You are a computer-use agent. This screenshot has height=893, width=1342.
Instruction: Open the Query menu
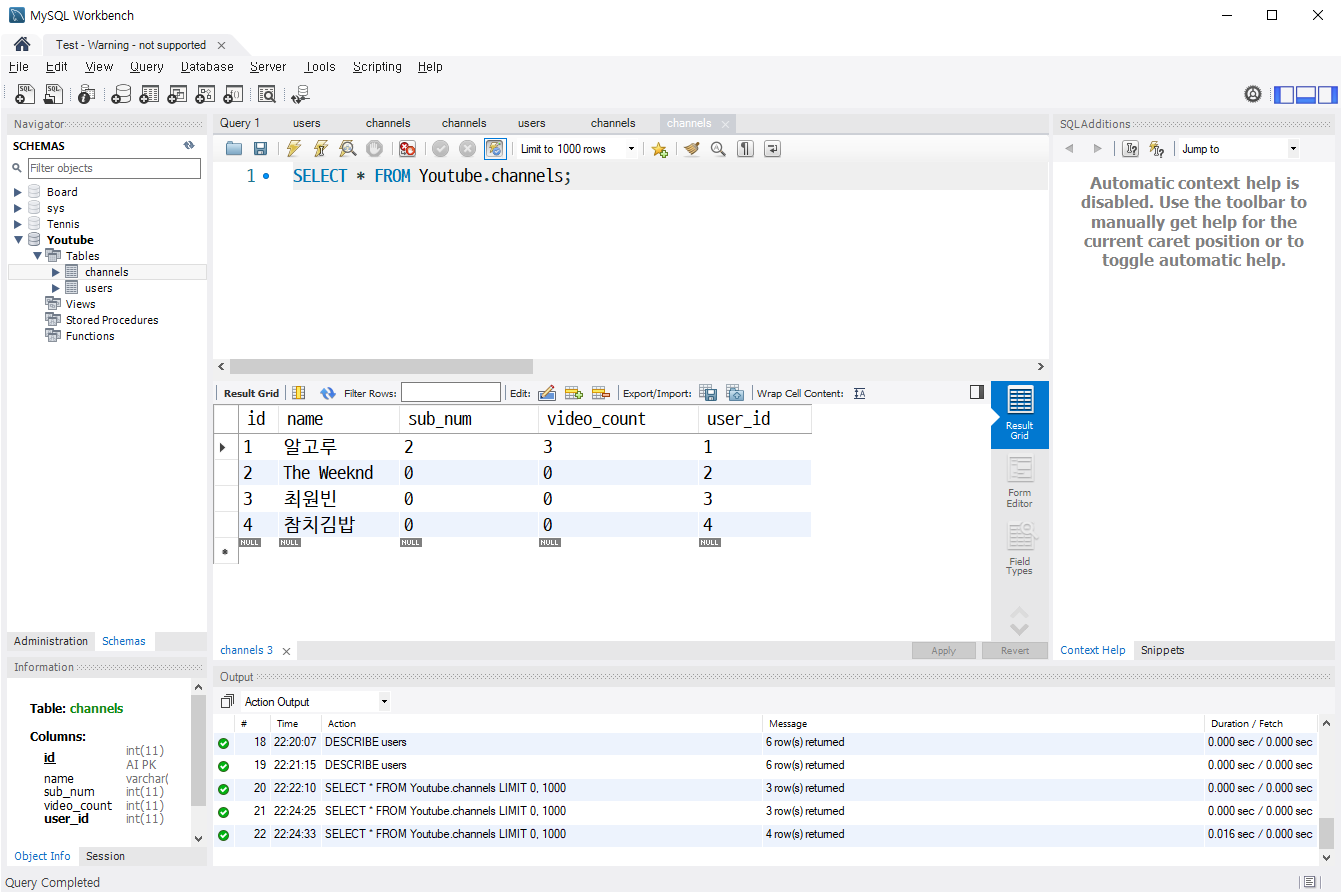point(146,67)
